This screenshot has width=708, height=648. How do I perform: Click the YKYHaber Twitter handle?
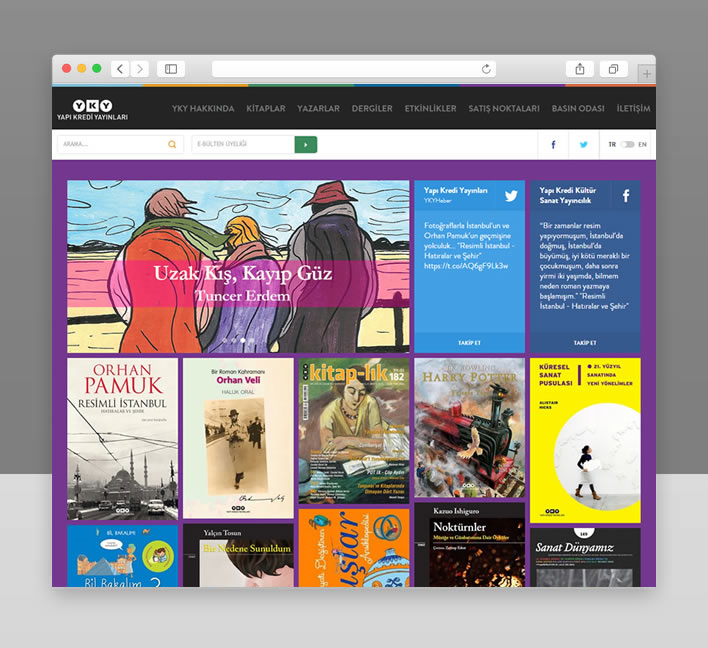coord(438,200)
